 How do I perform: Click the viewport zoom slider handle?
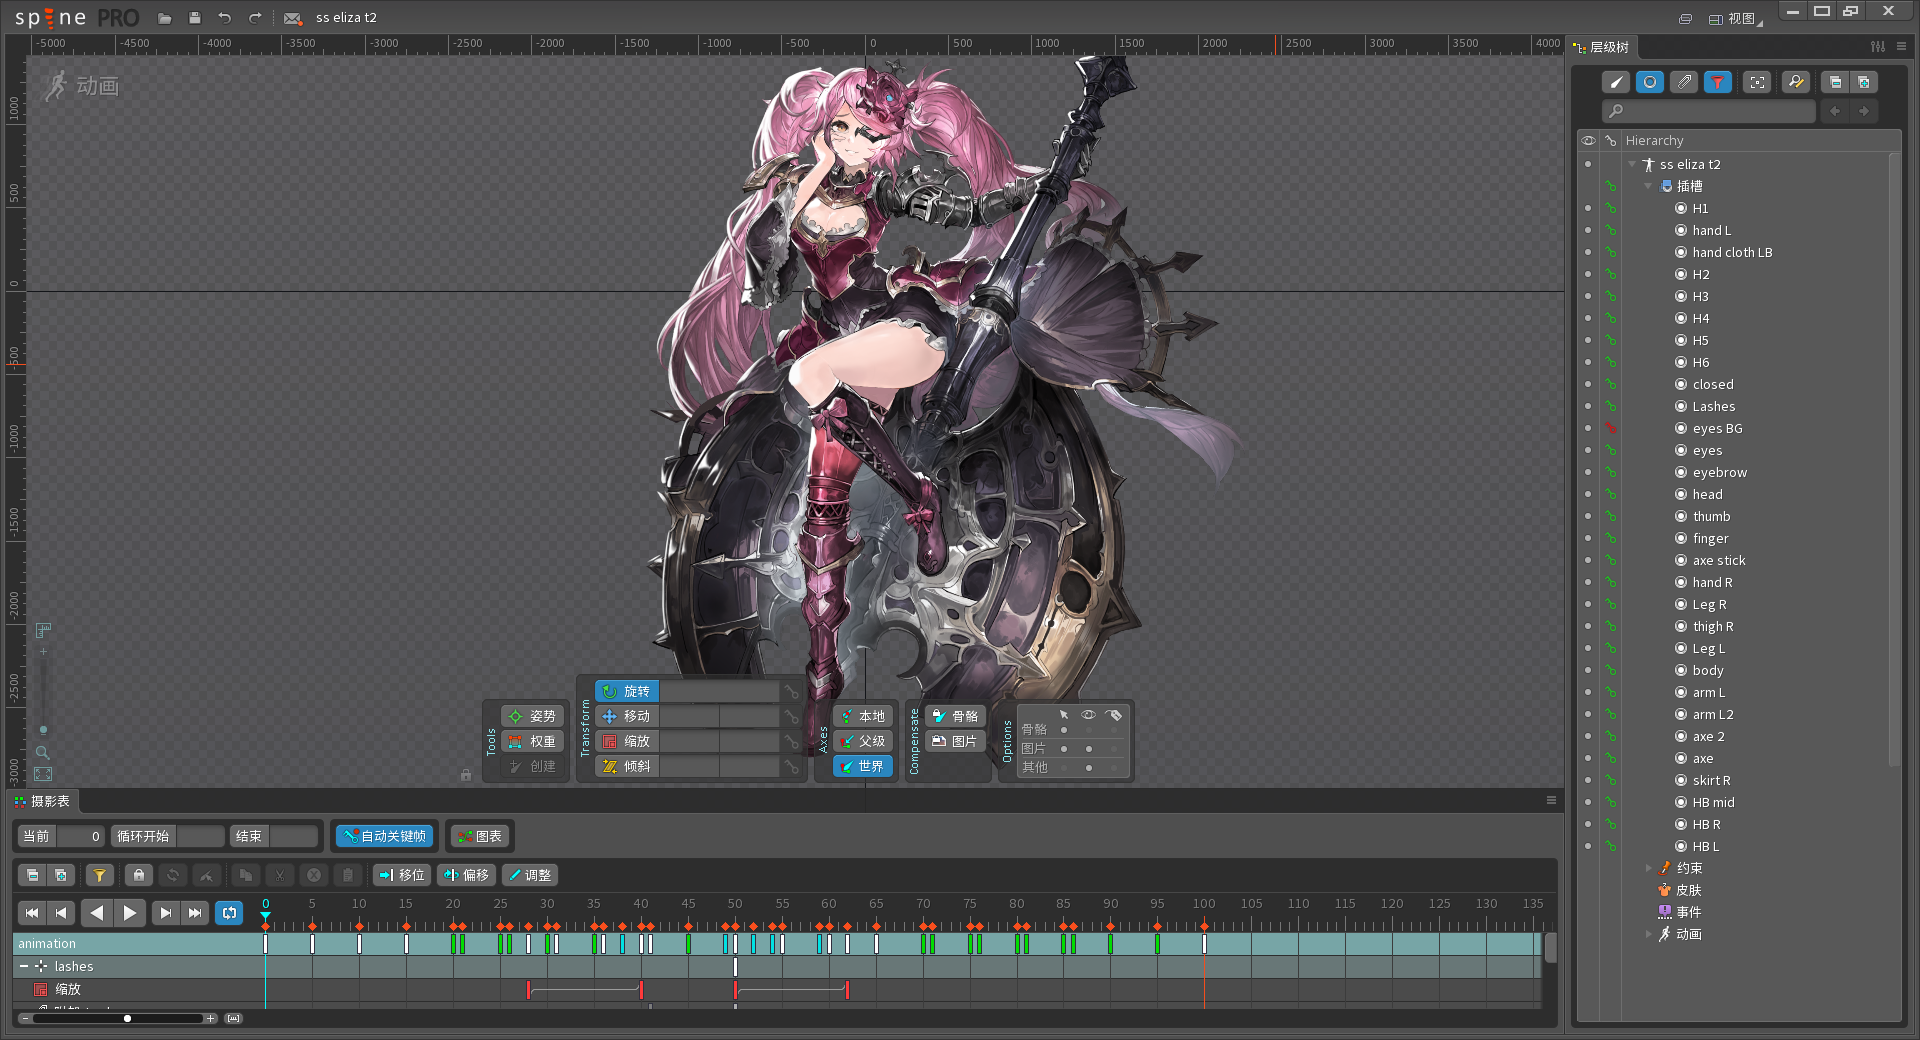[x=43, y=730]
